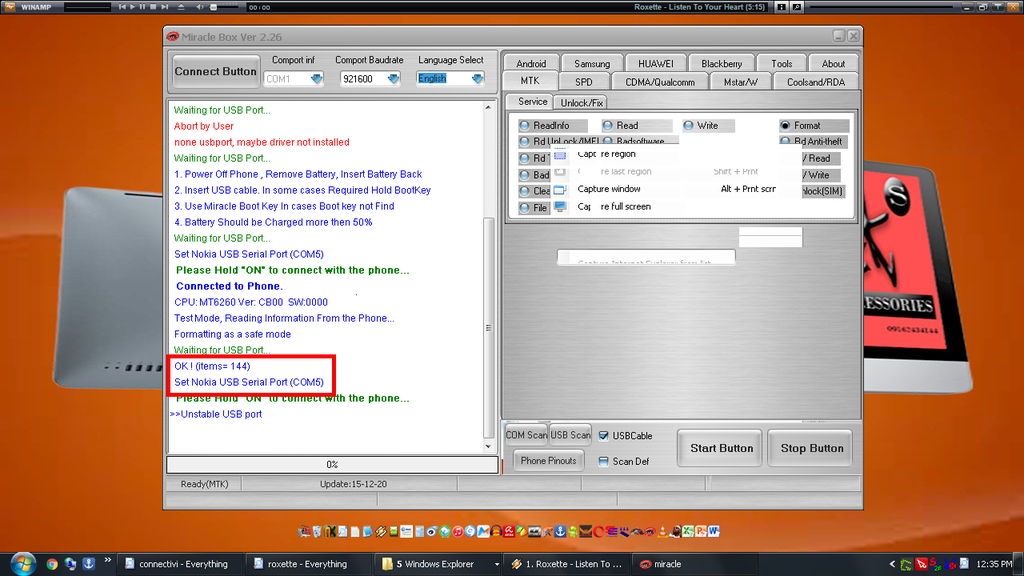The image size is (1024, 576).
Task: Open Google Chrome from the taskbar
Action: 51,564
